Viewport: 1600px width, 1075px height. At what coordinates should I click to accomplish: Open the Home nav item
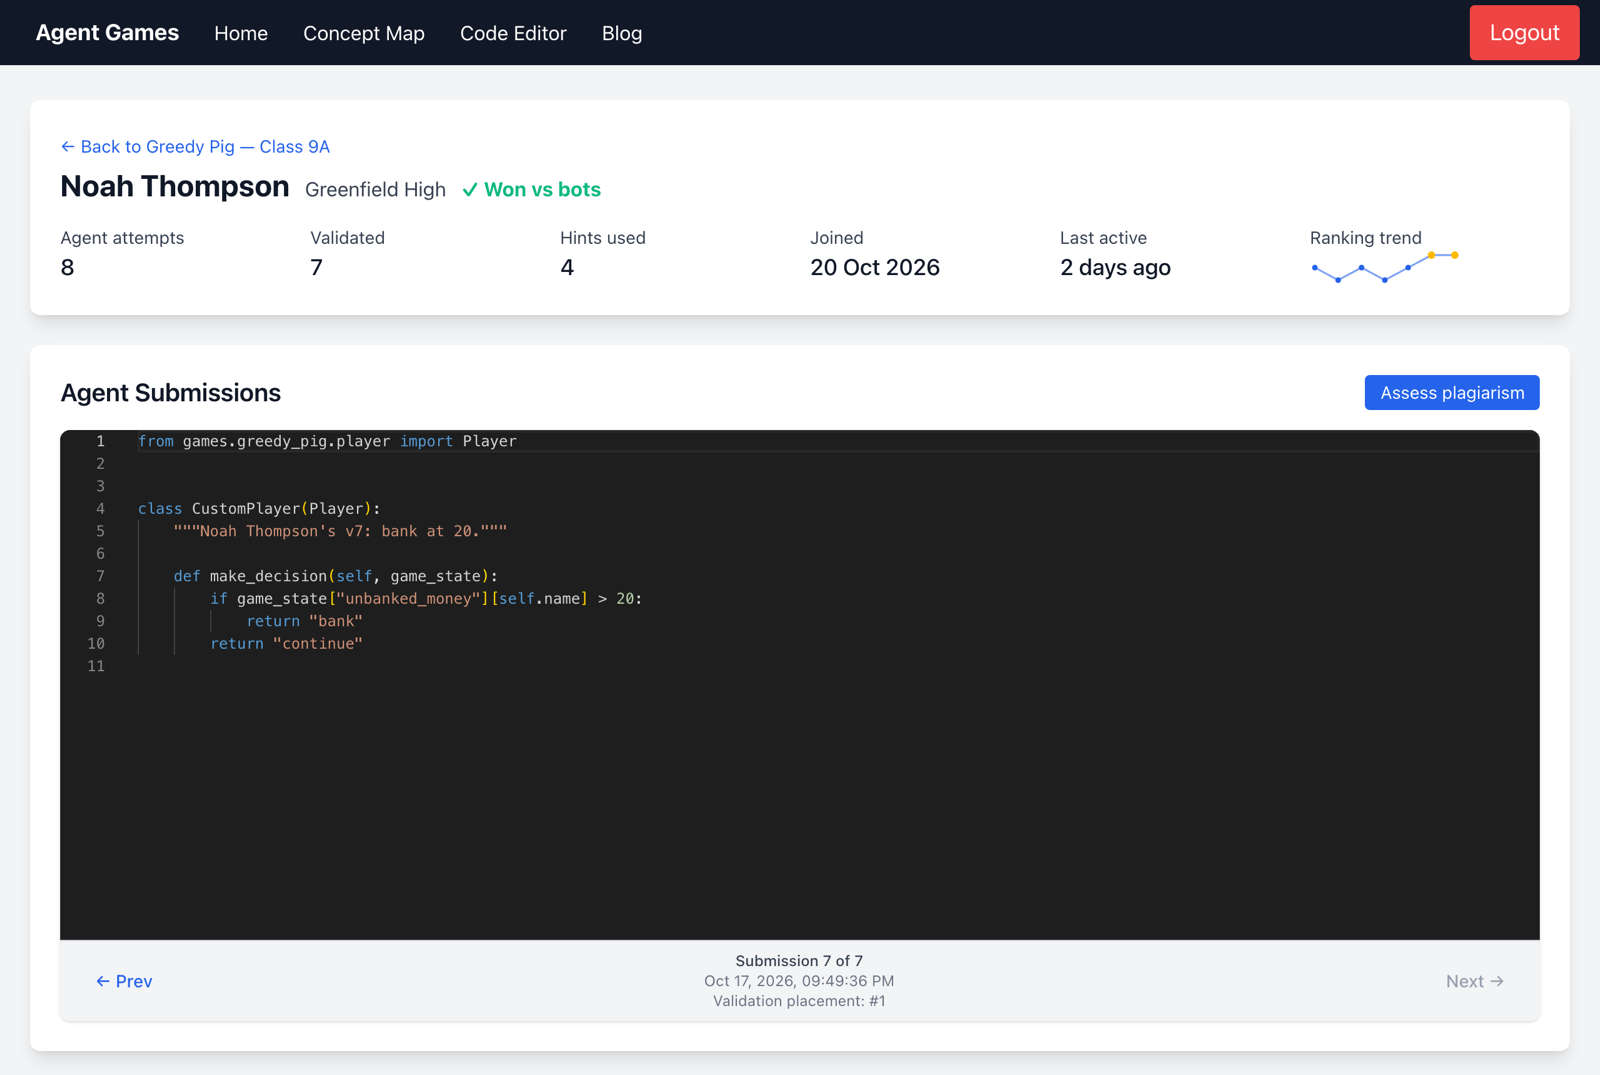(241, 33)
